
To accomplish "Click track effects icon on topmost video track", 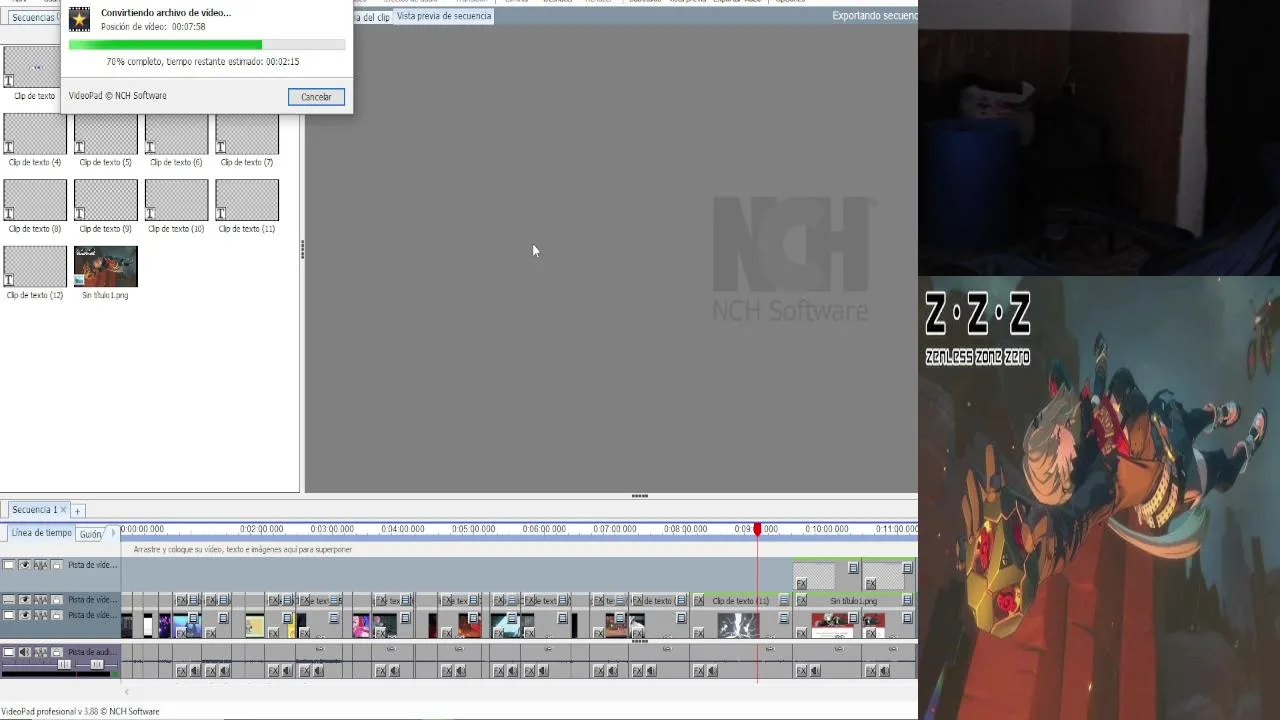I will 41,565.
